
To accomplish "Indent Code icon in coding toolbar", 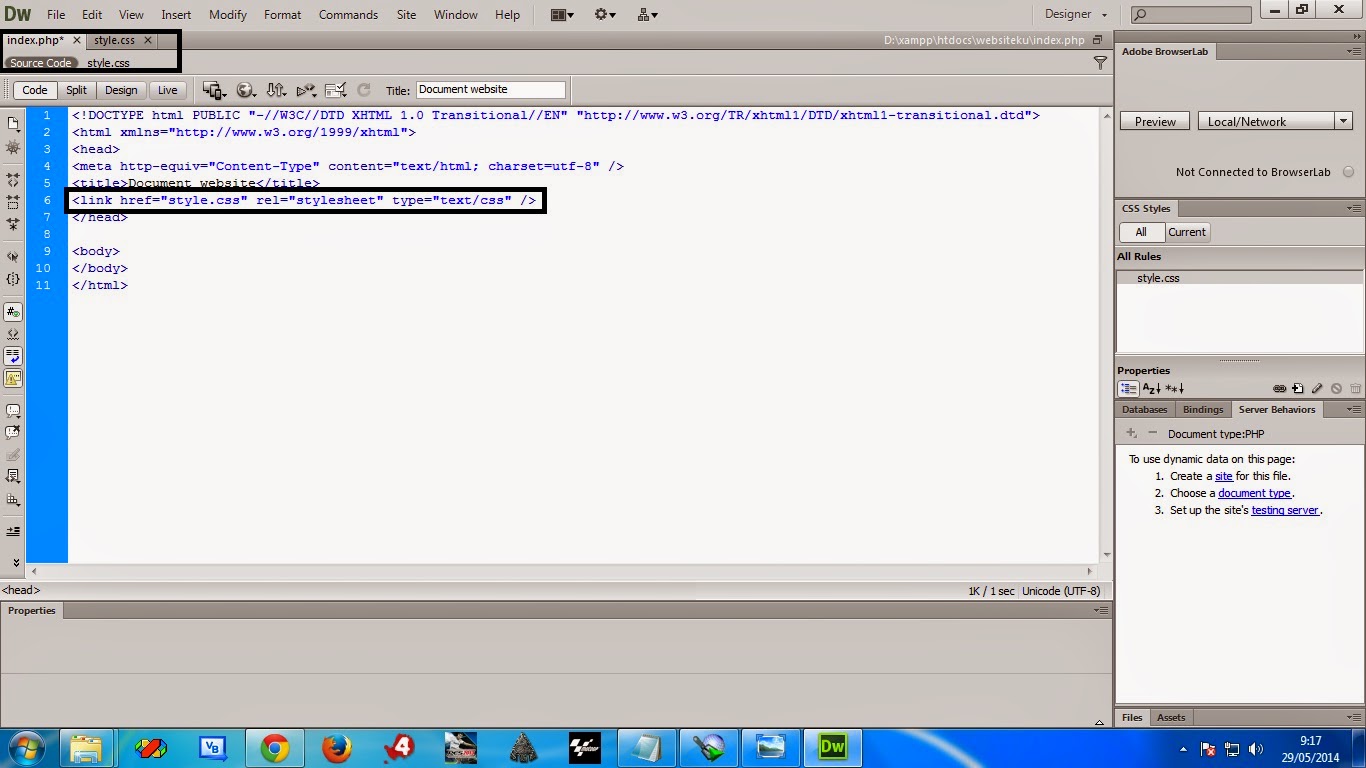I will click(x=13, y=531).
